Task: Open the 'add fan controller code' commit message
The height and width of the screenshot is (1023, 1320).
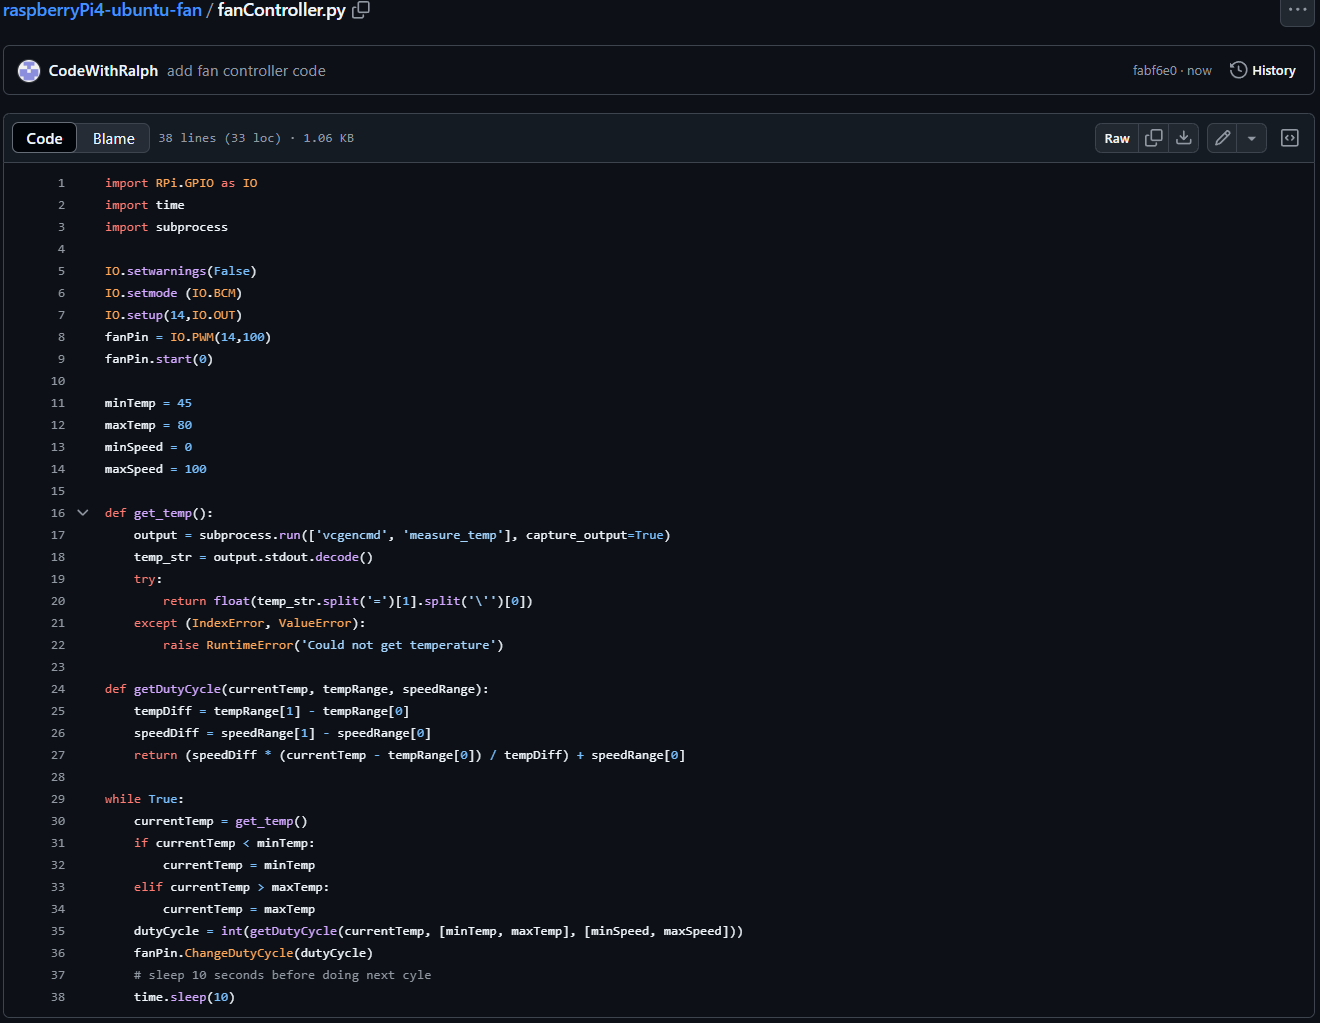Action: click(x=246, y=71)
